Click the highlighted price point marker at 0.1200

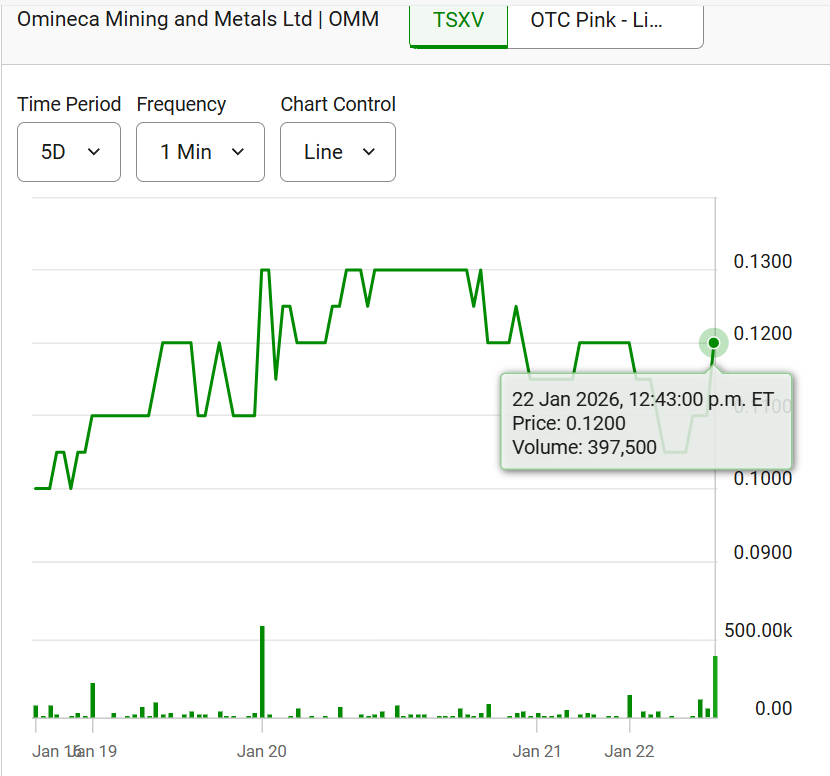714,343
